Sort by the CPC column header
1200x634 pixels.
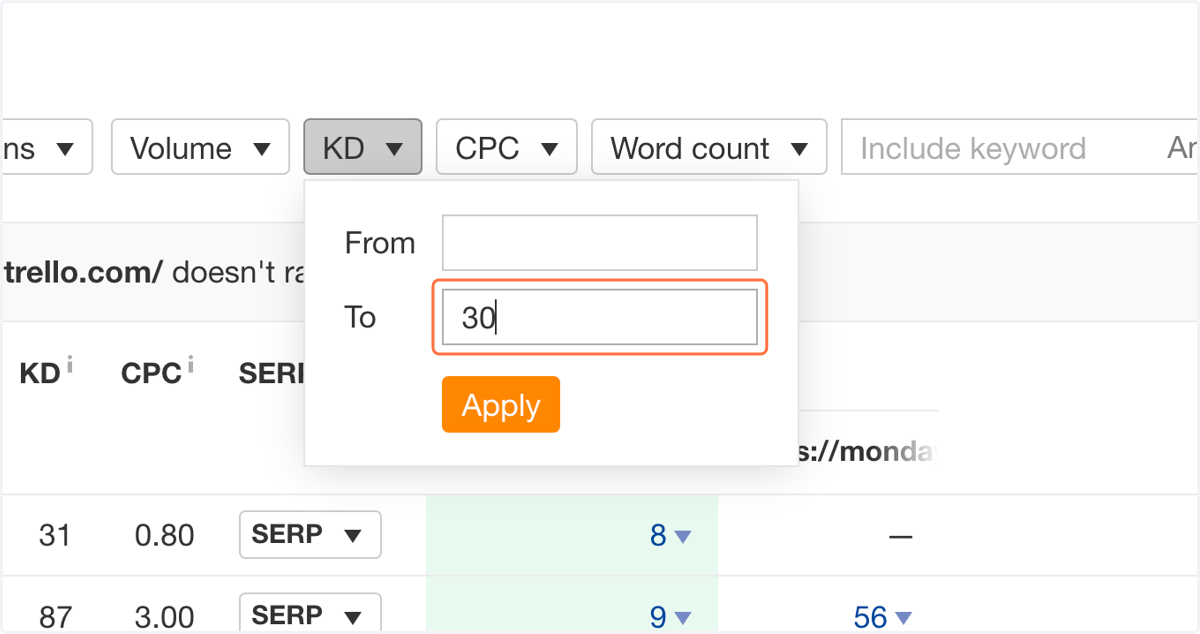coord(151,374)
